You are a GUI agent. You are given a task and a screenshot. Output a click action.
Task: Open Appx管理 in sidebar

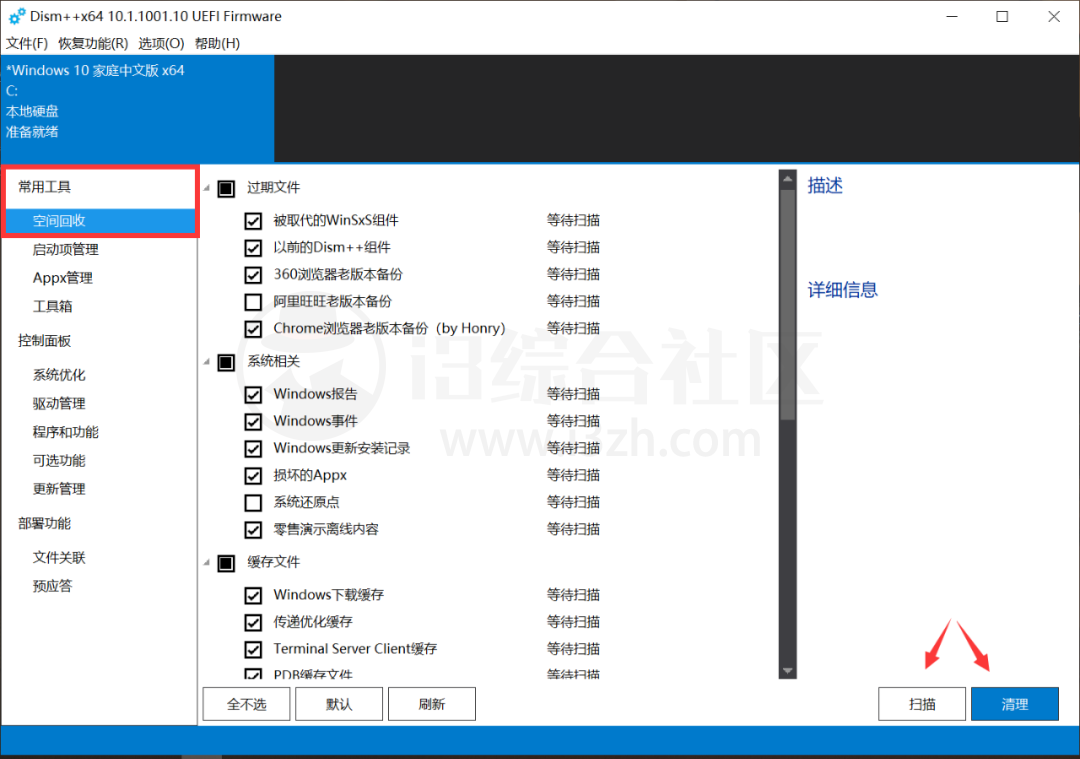[x=63, y=278]
